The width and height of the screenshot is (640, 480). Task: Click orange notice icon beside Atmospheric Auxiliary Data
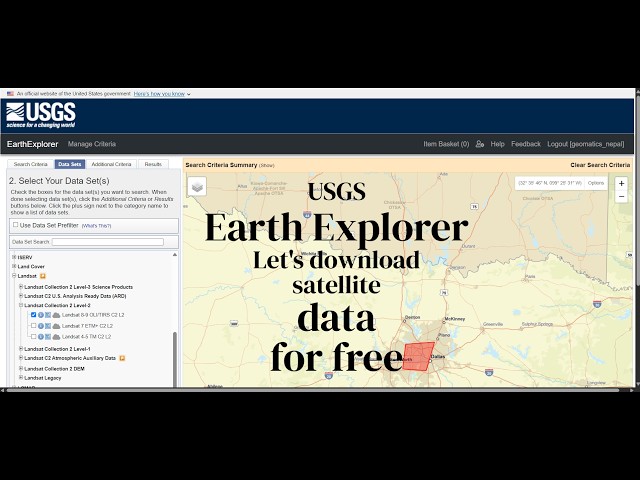tap(122, 358)
